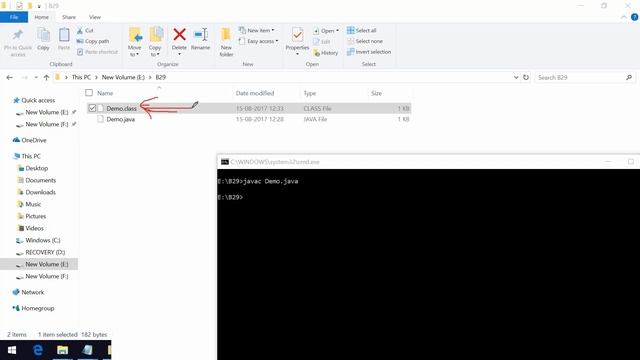Sort files by Name column
The image size is (640, 360).
point(105,93)
